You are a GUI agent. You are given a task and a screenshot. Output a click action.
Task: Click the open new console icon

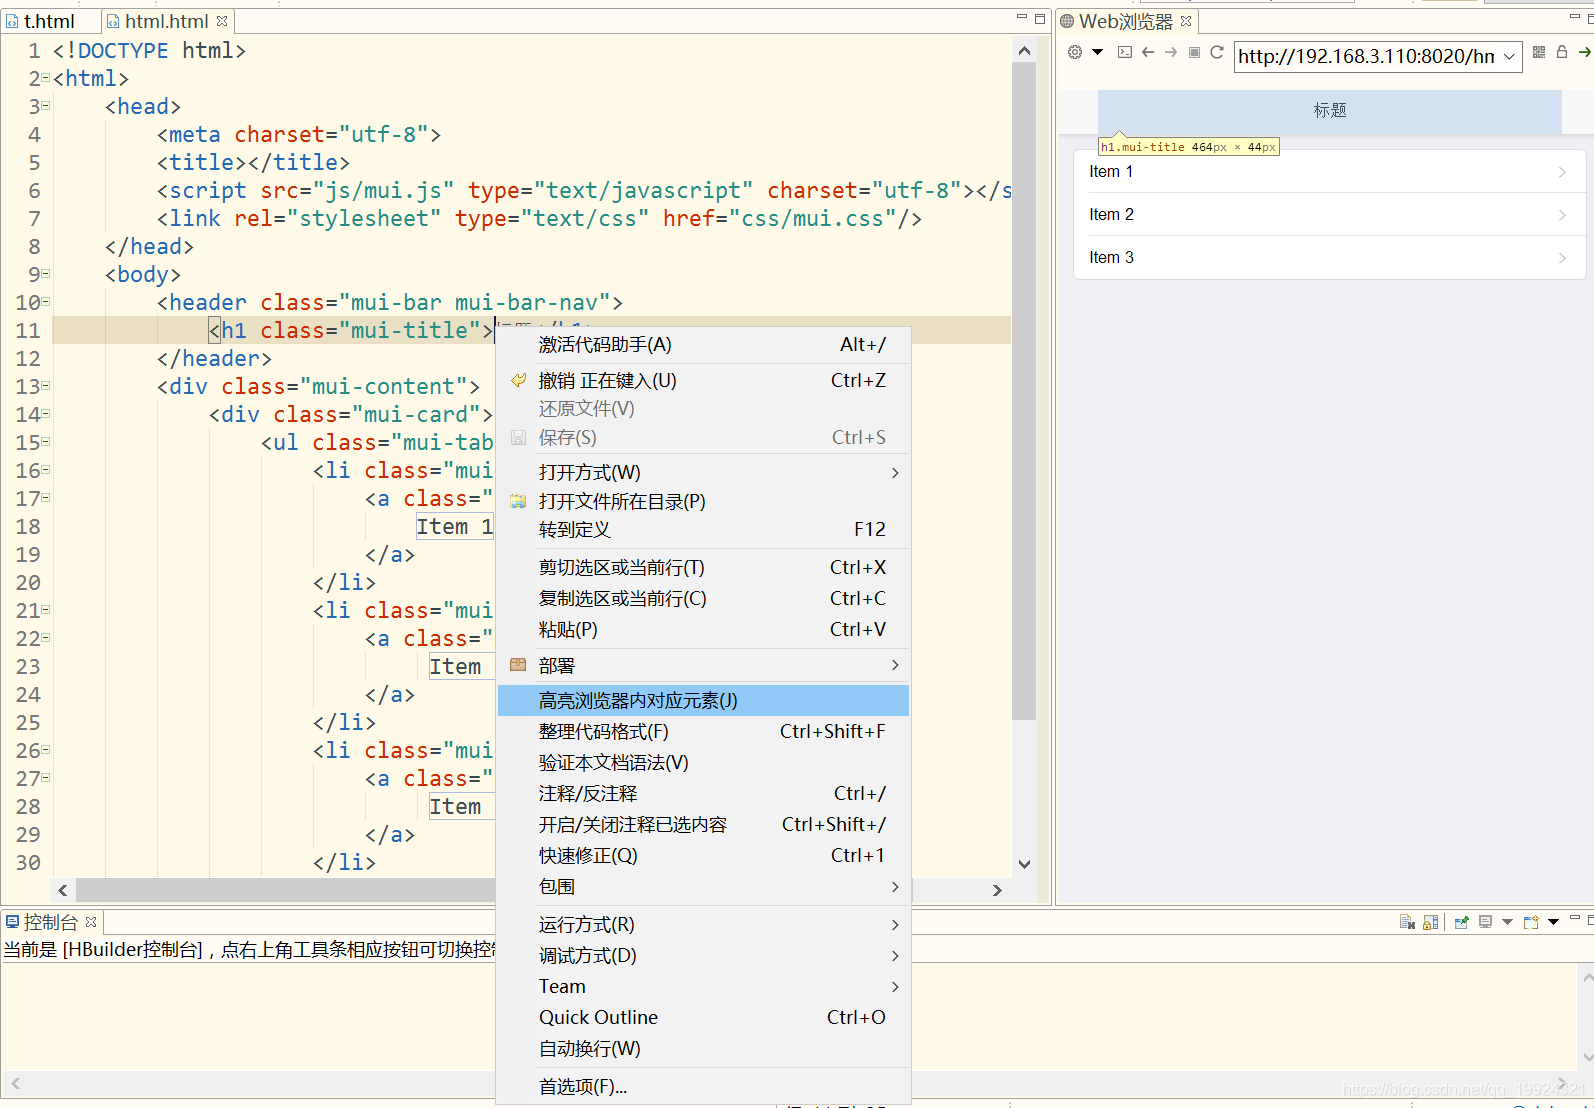coord(1531,922)
